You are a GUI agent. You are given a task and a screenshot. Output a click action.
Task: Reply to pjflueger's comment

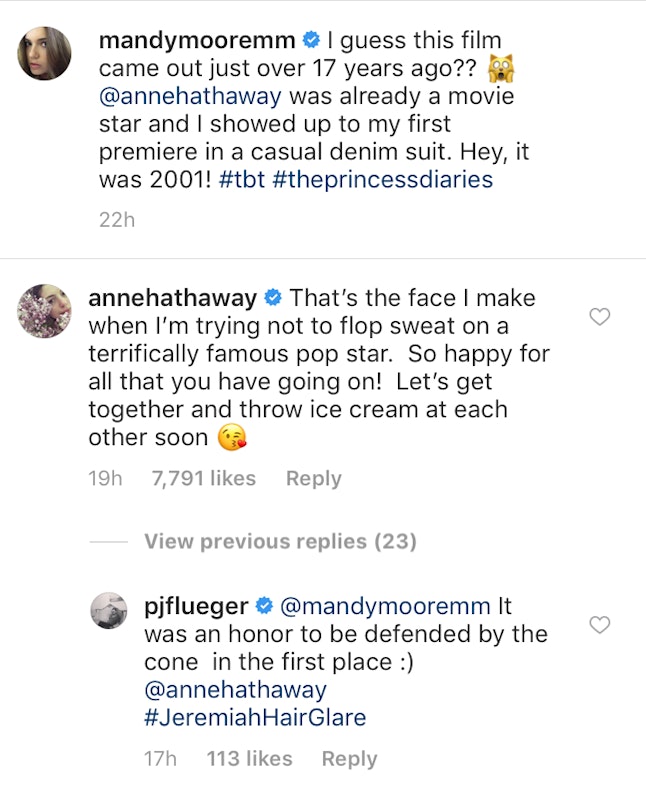tap(349, 759)
